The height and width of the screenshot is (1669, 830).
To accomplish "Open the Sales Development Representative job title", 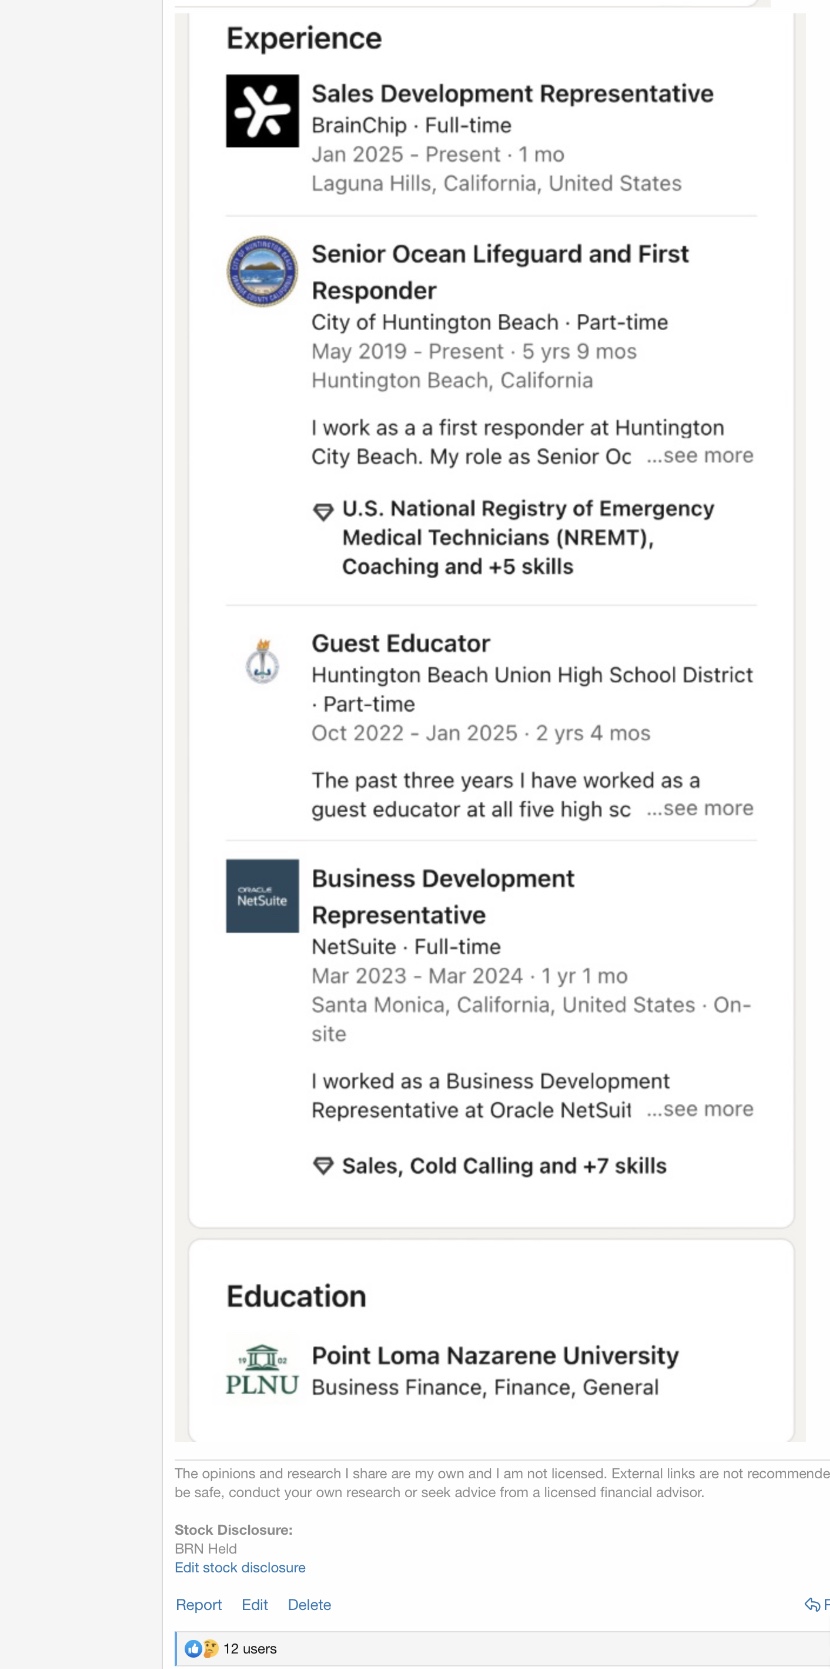I will 512,94.
